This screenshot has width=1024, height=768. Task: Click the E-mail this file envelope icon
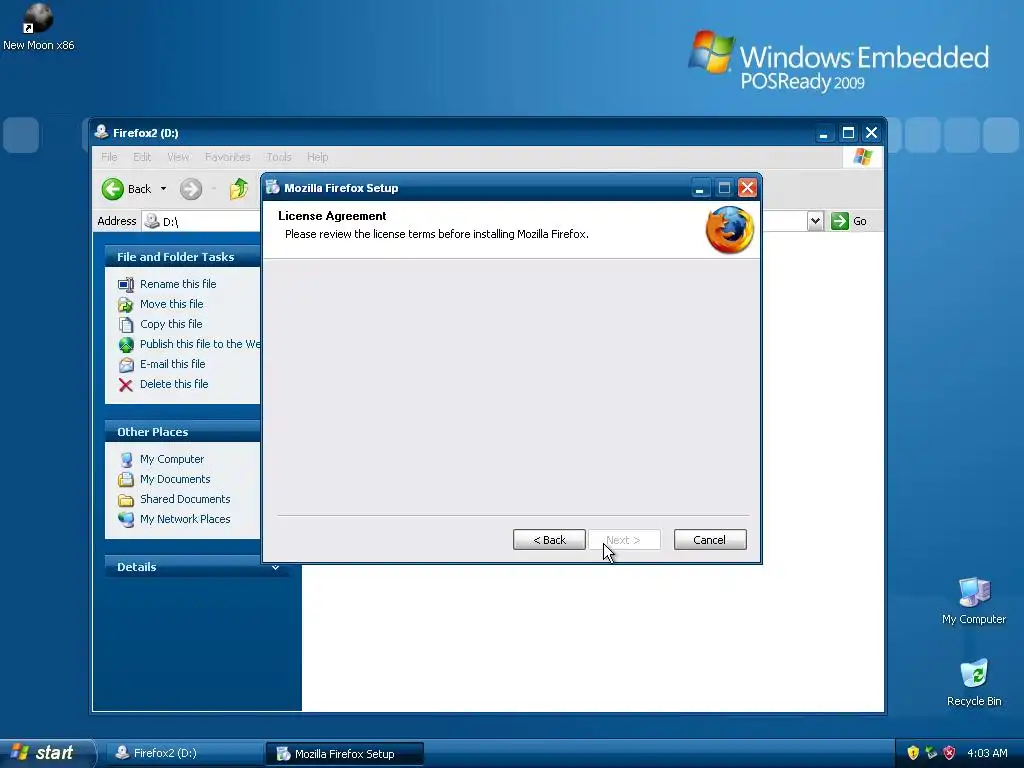pyautogui.click(x=126, y=364)
